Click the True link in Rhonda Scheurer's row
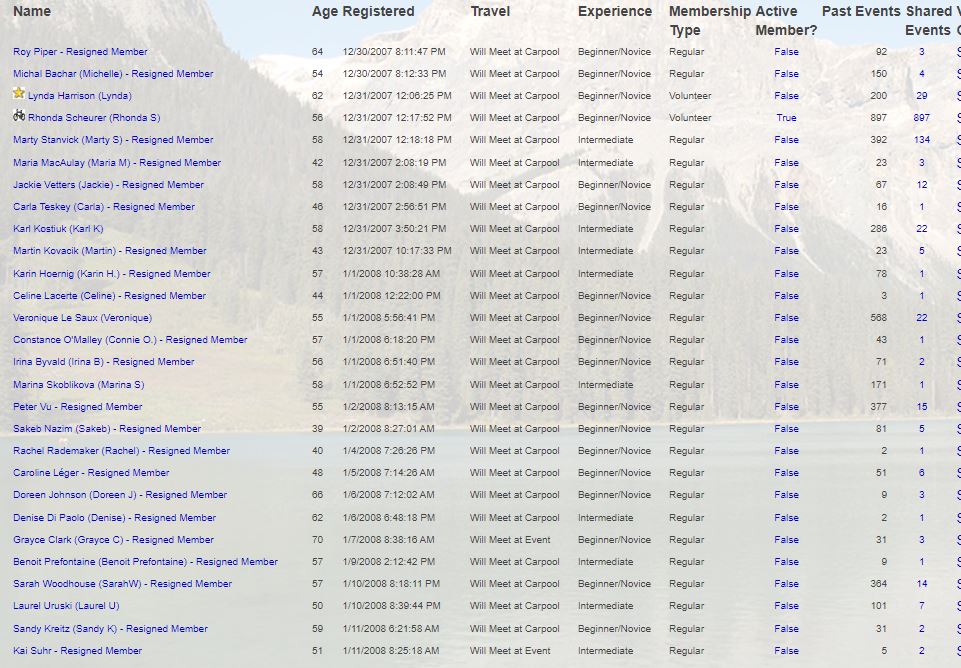 (x=786, y=118)
